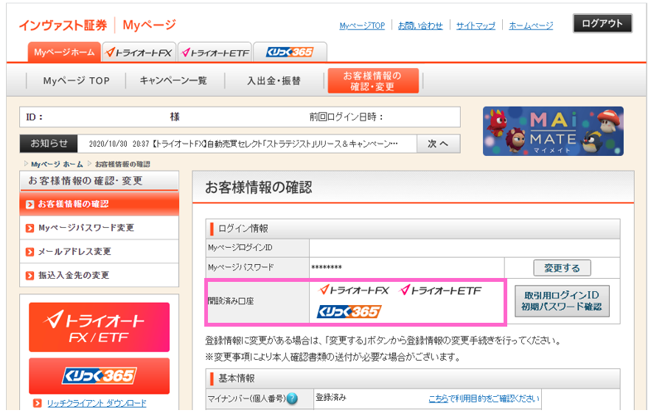This screenshot has width=655, height=415.
Task: Click トライオートETF logo in 開設済み口座 row
Action: click(441, 290)
